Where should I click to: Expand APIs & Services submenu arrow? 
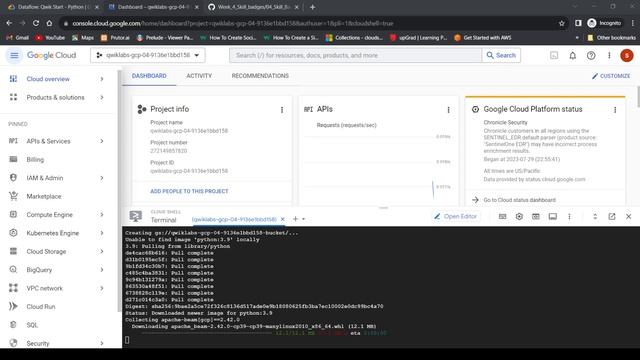click(x=102, y=141)
